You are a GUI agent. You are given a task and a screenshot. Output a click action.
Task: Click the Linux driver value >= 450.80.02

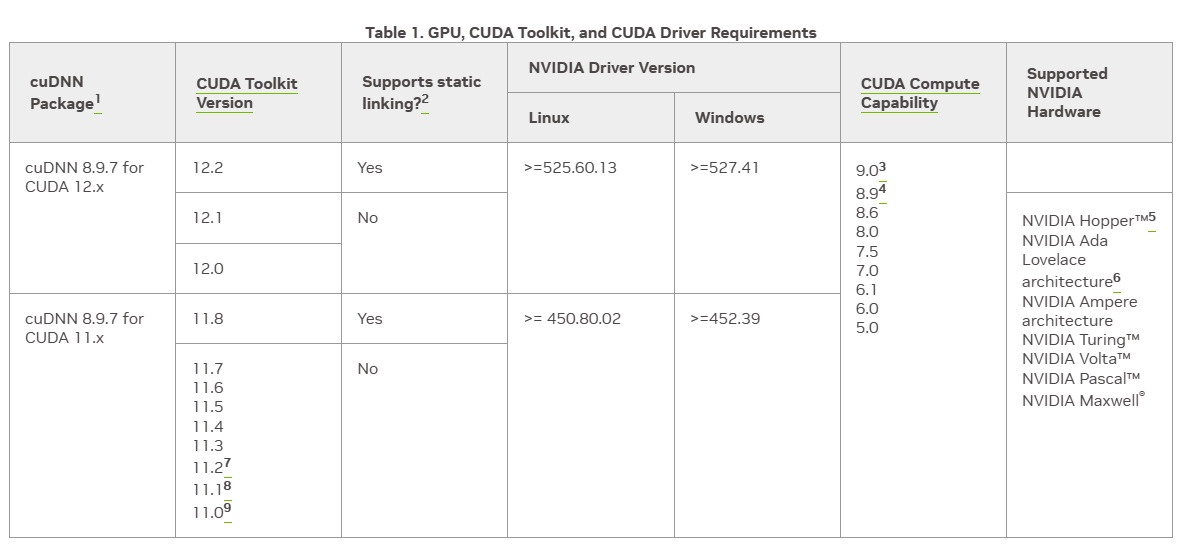(x=572, y=318)
